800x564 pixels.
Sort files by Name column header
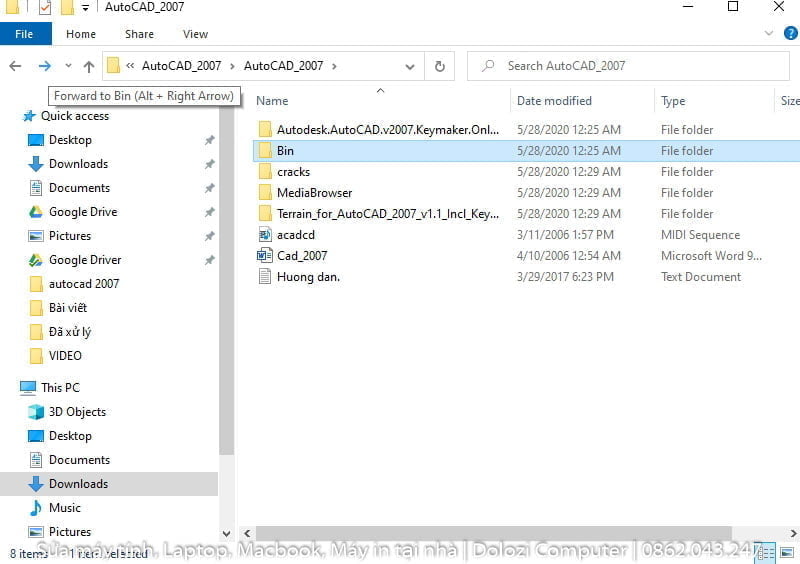pos(272,101)
